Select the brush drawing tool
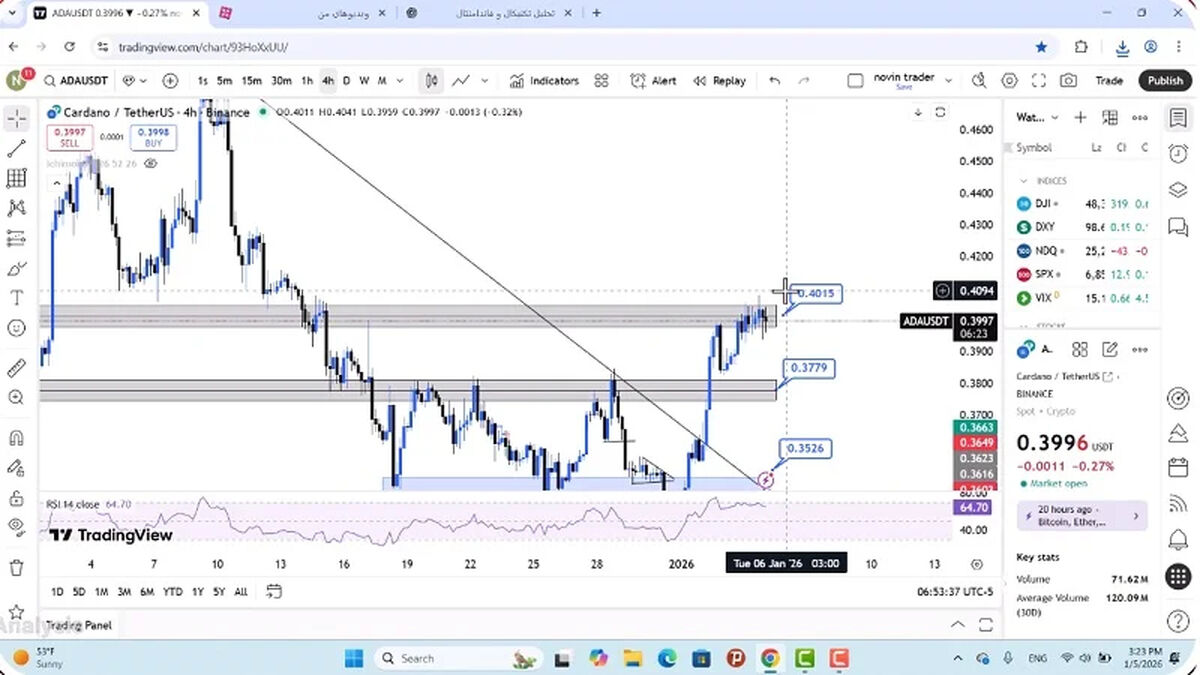Viewport: 1200px width, 675px height. click(16, 268)
